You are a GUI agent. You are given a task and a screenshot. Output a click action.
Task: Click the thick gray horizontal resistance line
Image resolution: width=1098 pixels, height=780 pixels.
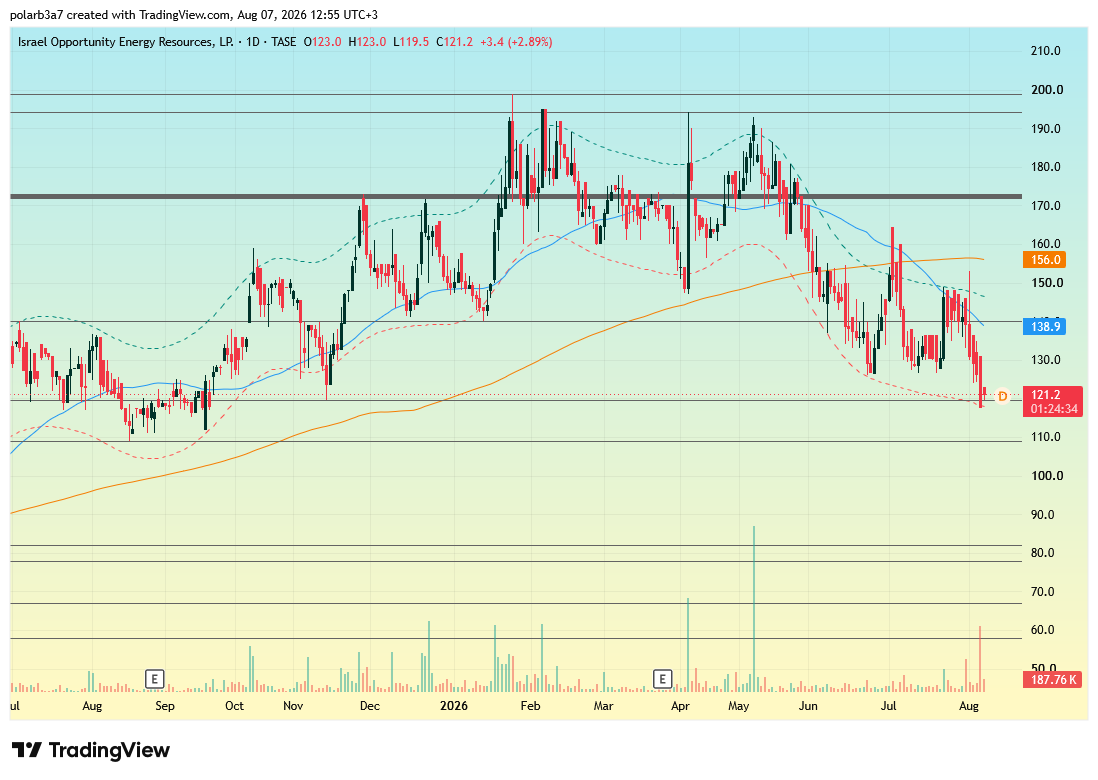click(x=516, y=197)
